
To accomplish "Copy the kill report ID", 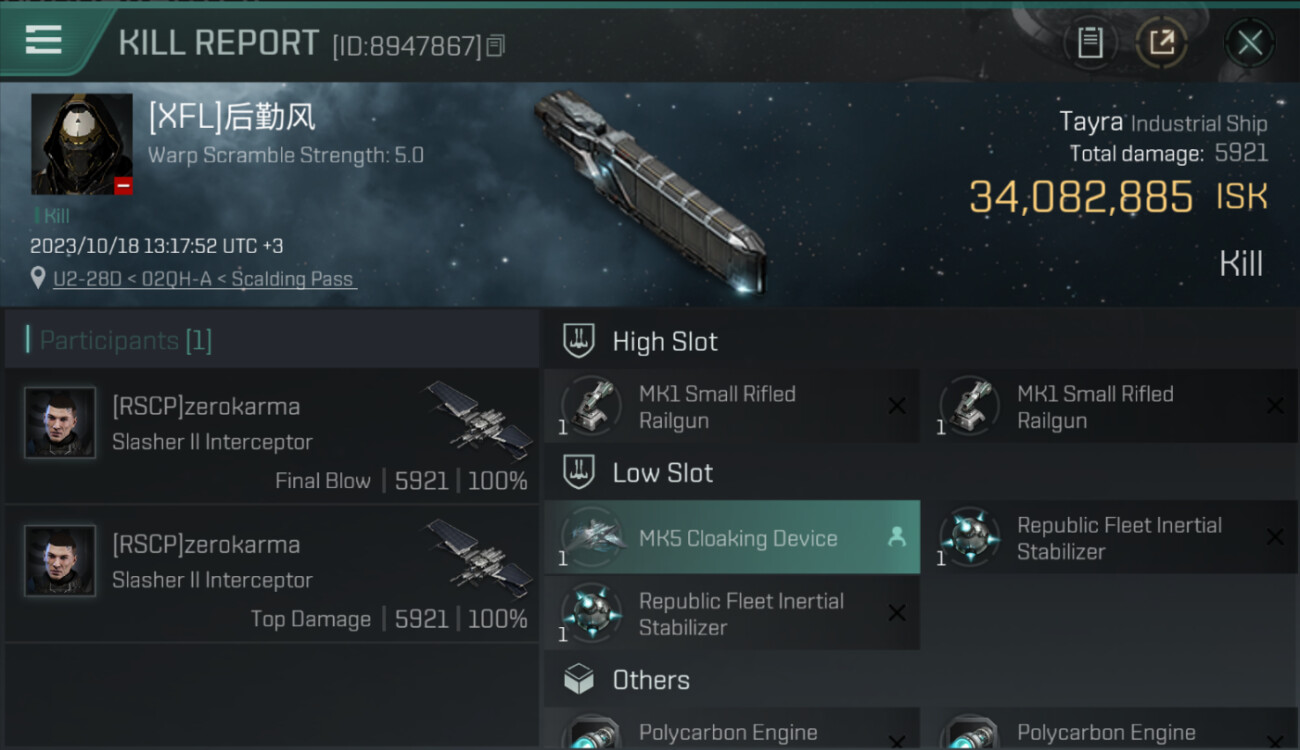I will point(496,46).
